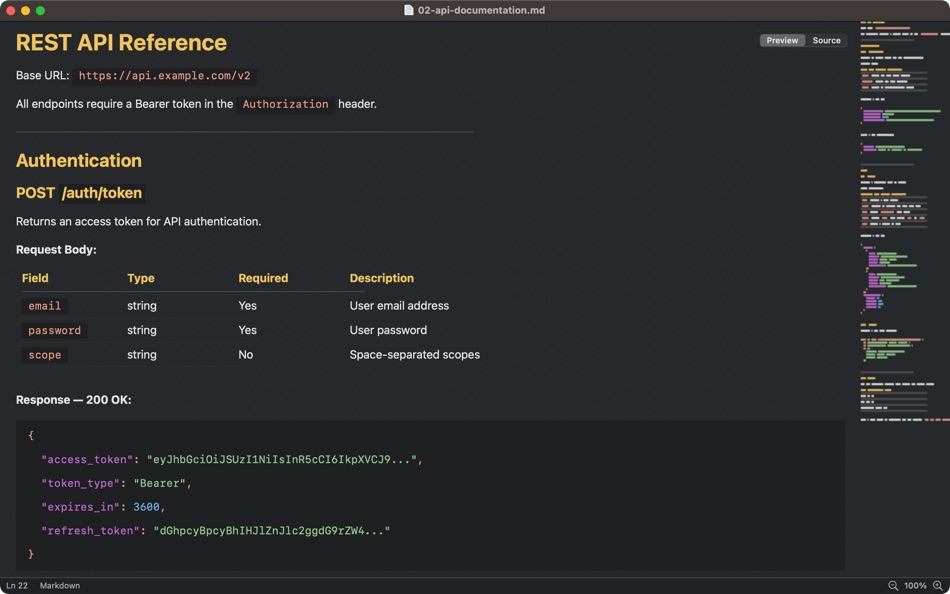Image resolution: width=950 pixels, height=594 pixels.
Task: Click the access_token key in JSON response
Action: pos(87,460)
